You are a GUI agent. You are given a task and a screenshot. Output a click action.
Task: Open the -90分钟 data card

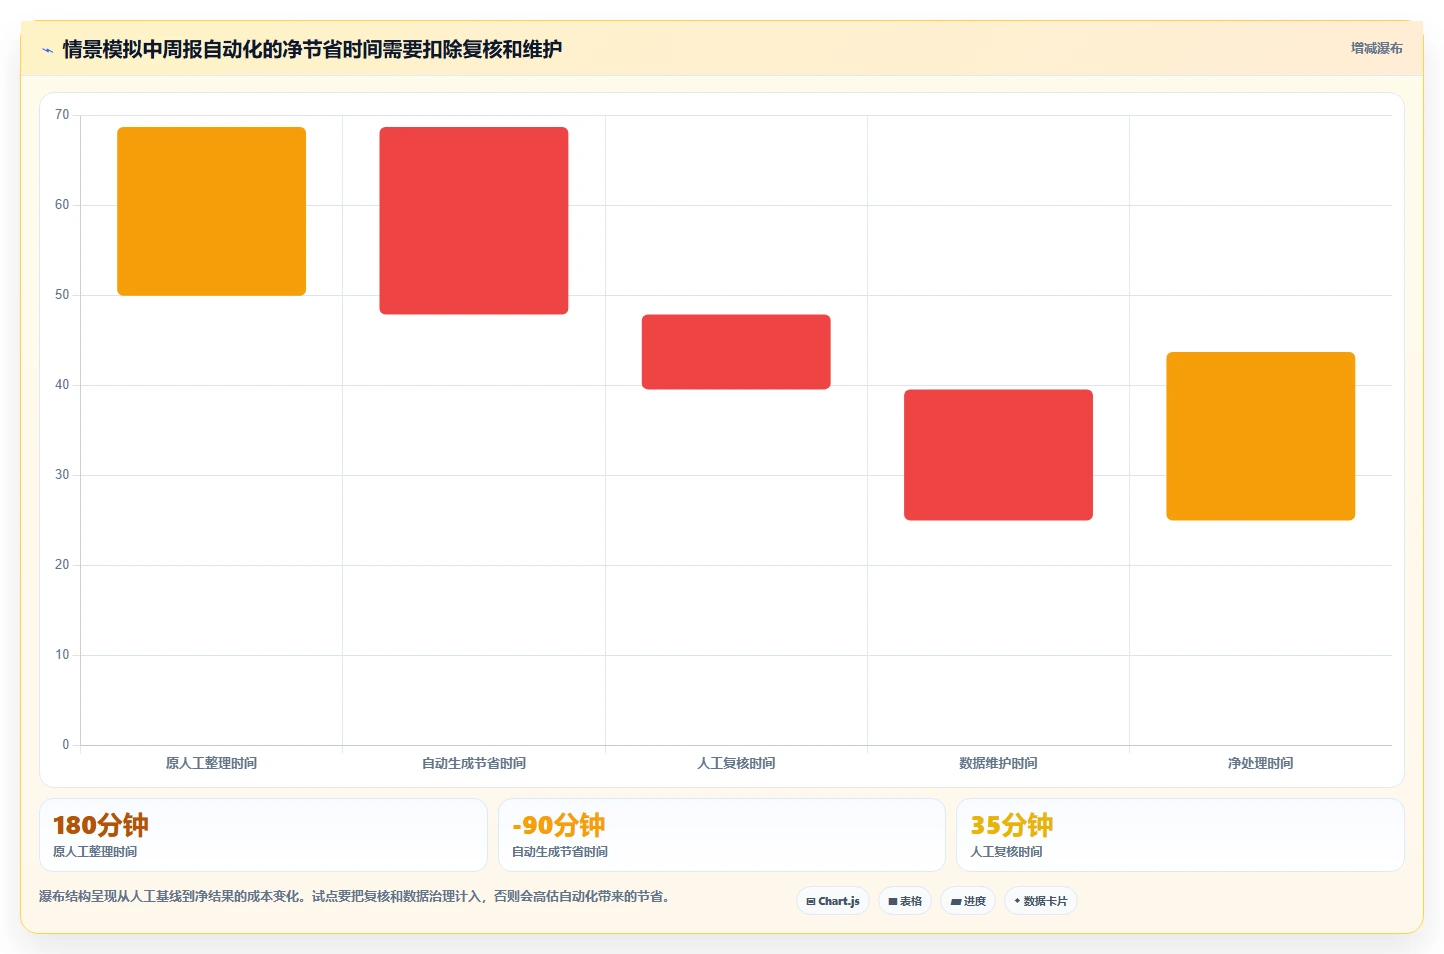click(722, 835)
